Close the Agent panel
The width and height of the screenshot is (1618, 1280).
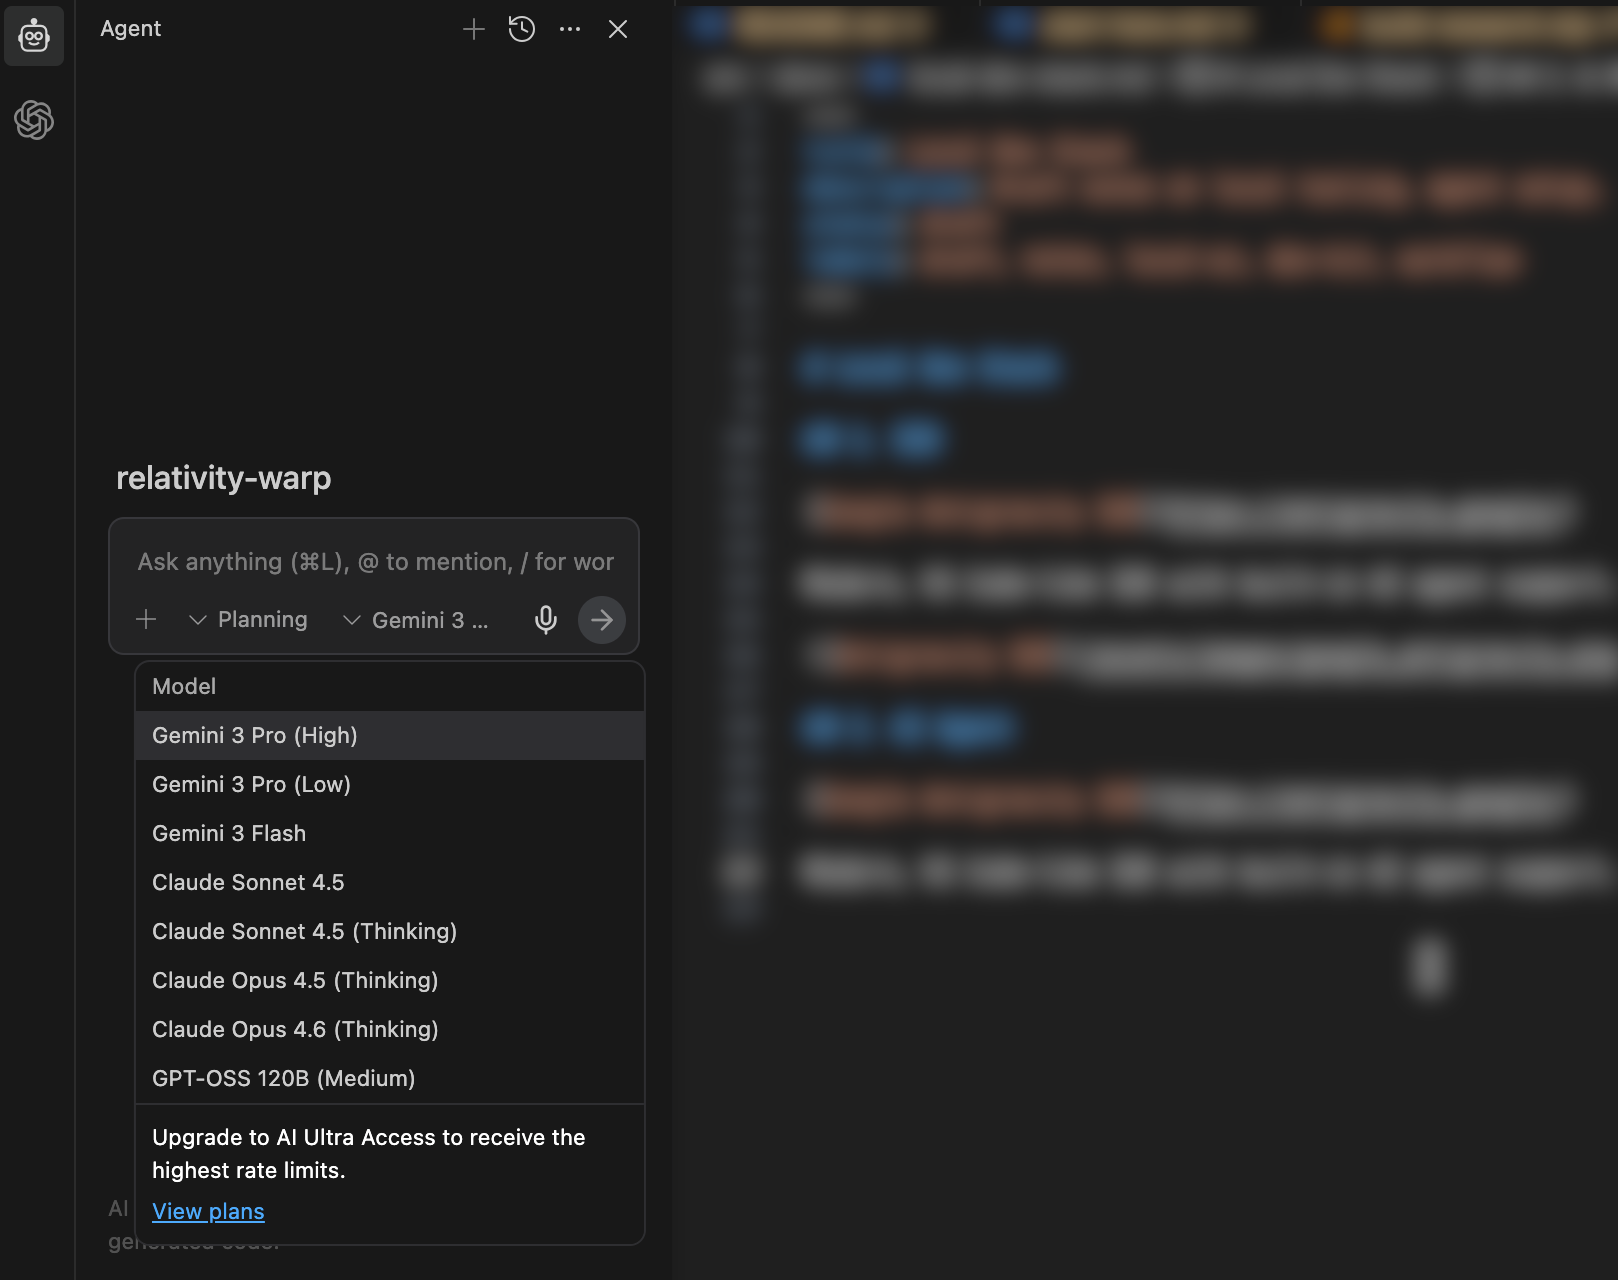pyautogui.click(x=618, y=30)
